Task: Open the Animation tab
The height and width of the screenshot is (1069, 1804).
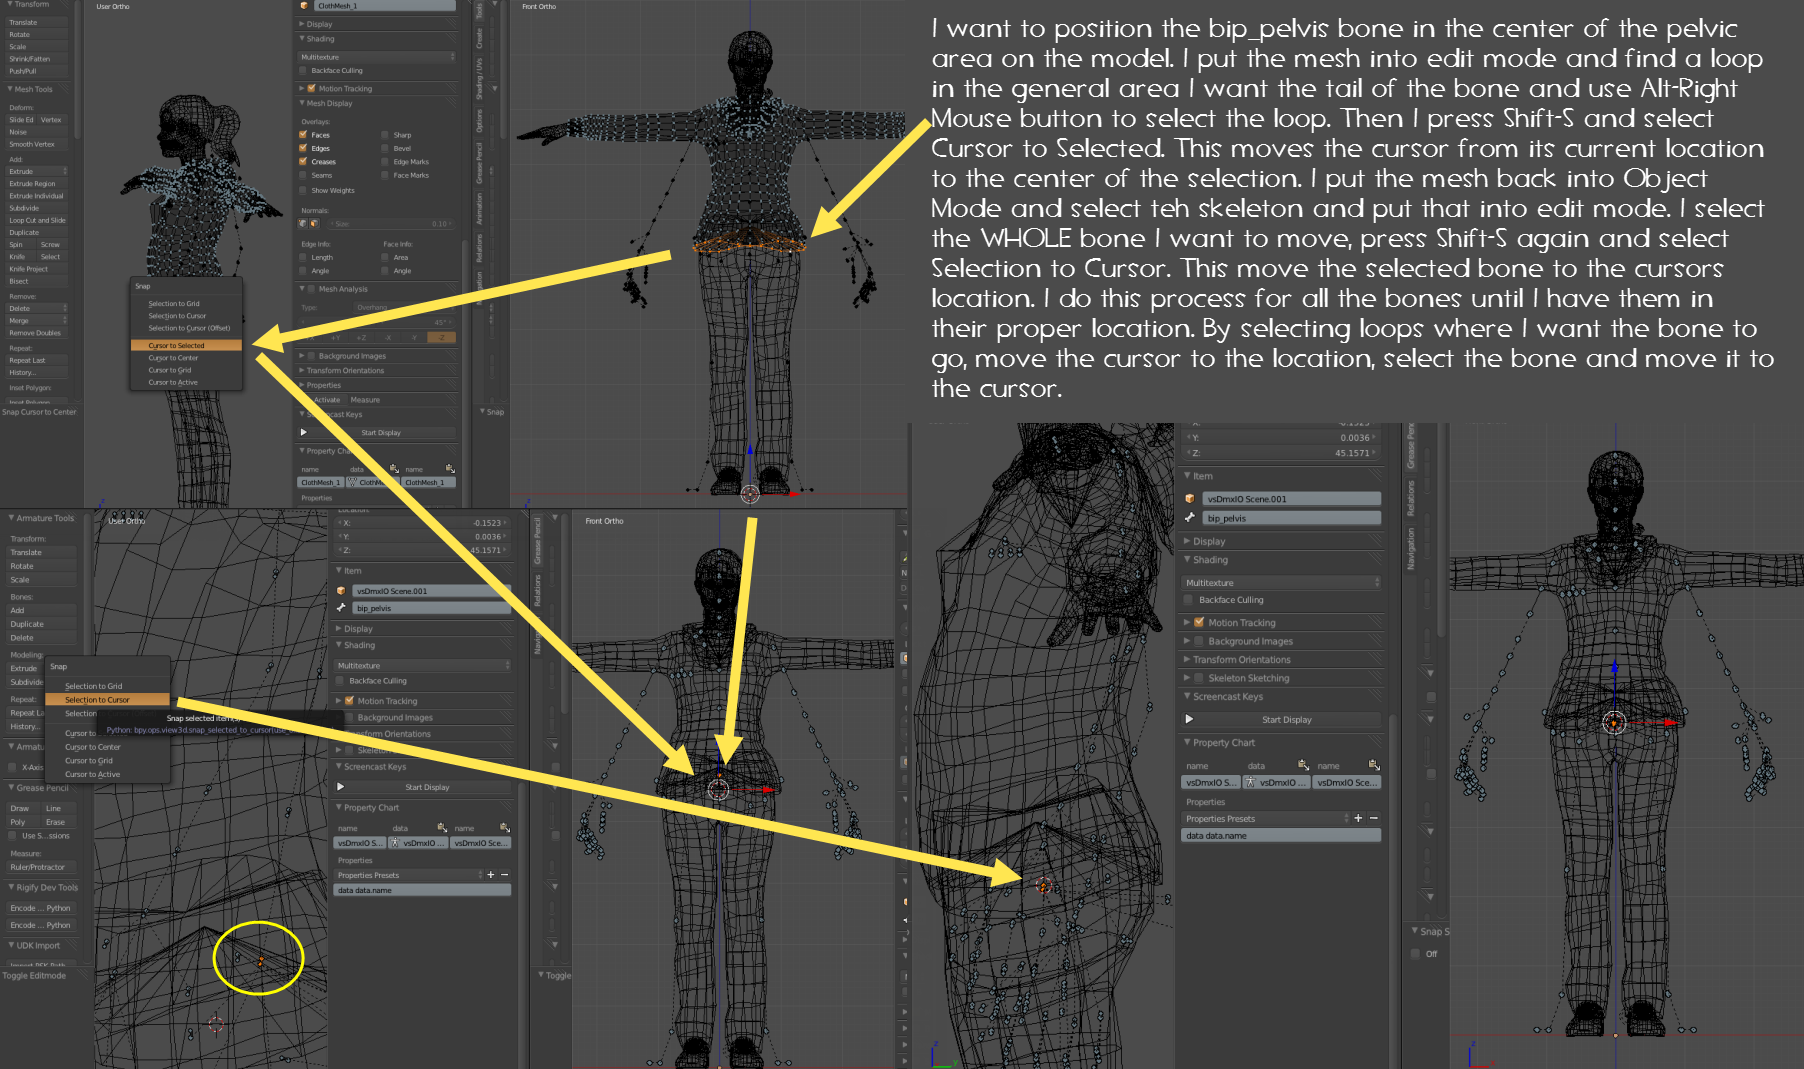Action: [479, 209]
